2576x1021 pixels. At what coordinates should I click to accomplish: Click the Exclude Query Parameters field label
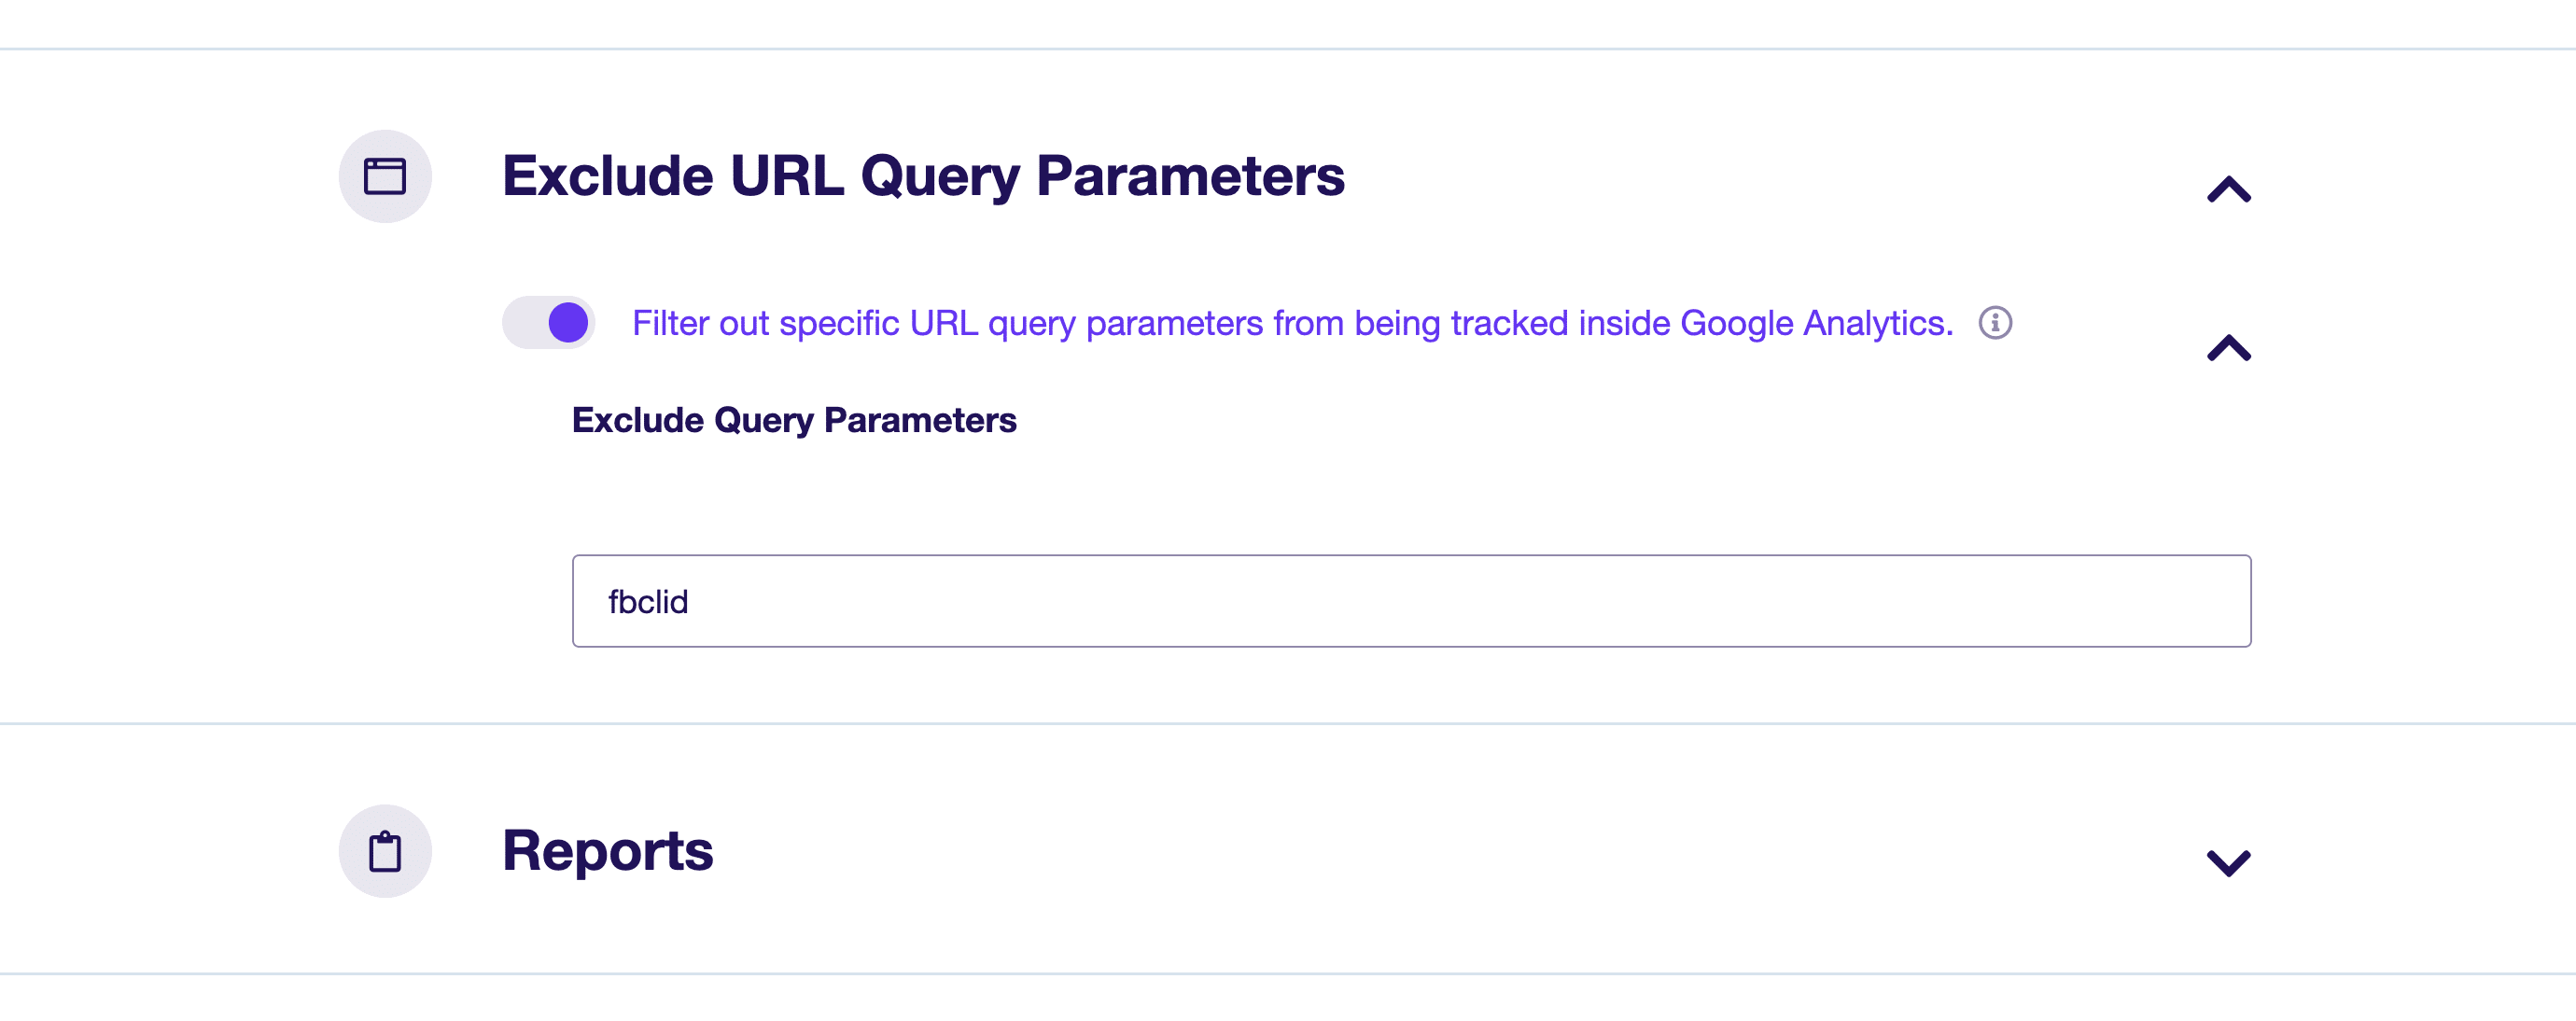(794, 420)
